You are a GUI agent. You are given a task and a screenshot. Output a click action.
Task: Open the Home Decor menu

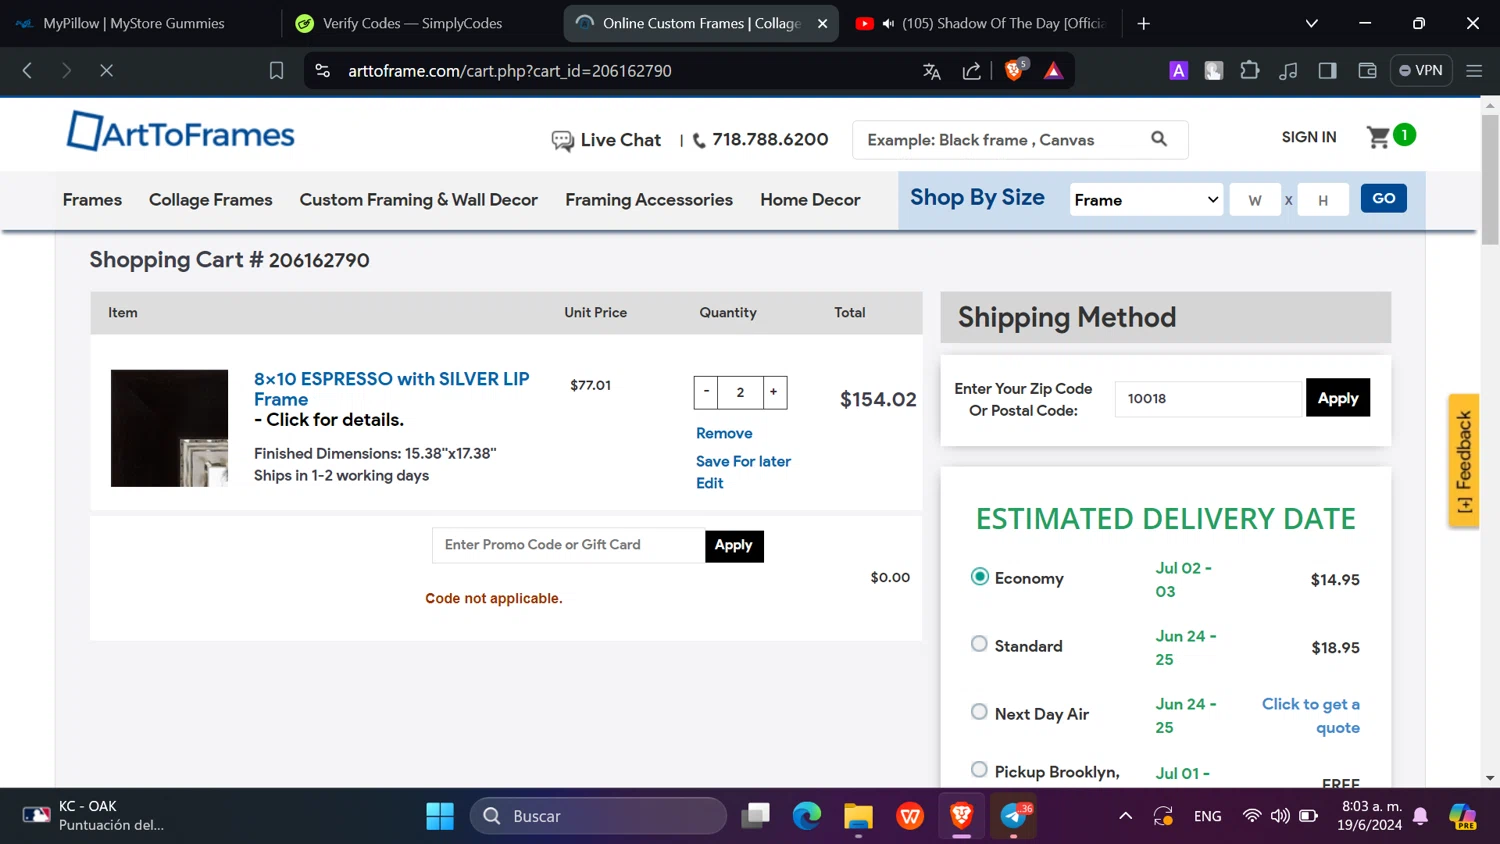[810, 200]
